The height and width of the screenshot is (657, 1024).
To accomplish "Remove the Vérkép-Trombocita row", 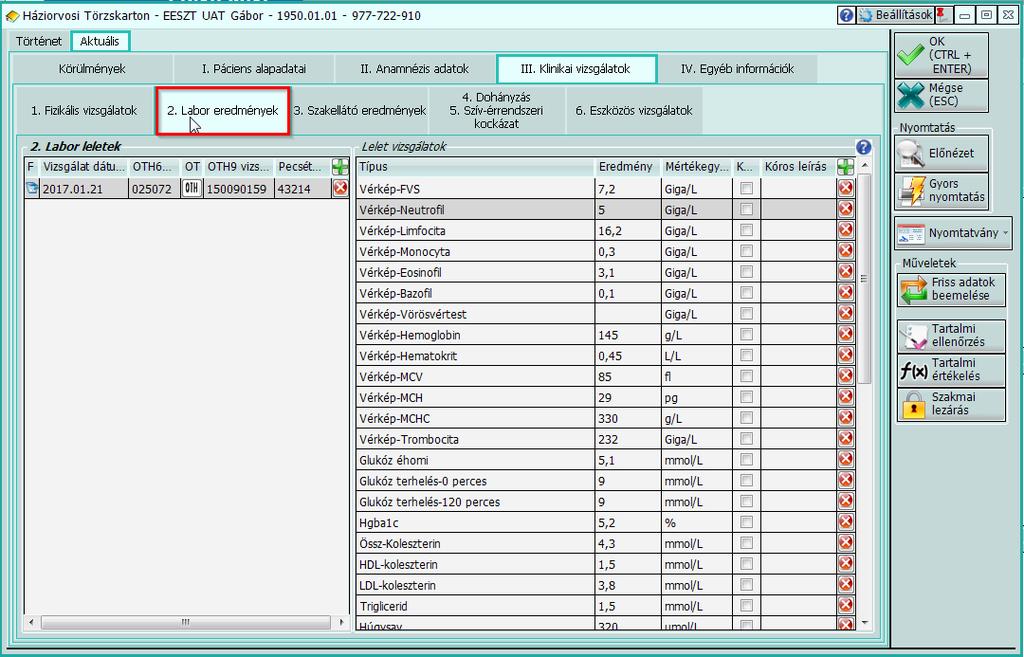I will (x=846, y=440).
